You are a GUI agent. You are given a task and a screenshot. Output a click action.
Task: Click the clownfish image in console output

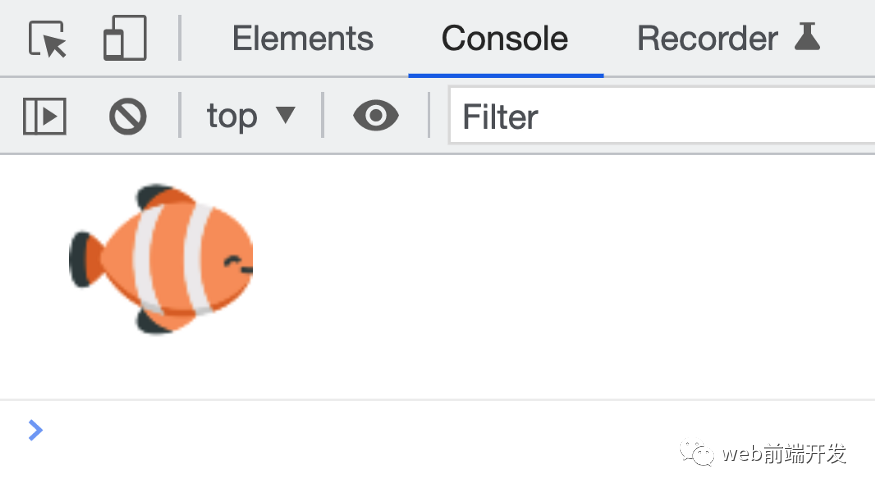tap(161, 259)
